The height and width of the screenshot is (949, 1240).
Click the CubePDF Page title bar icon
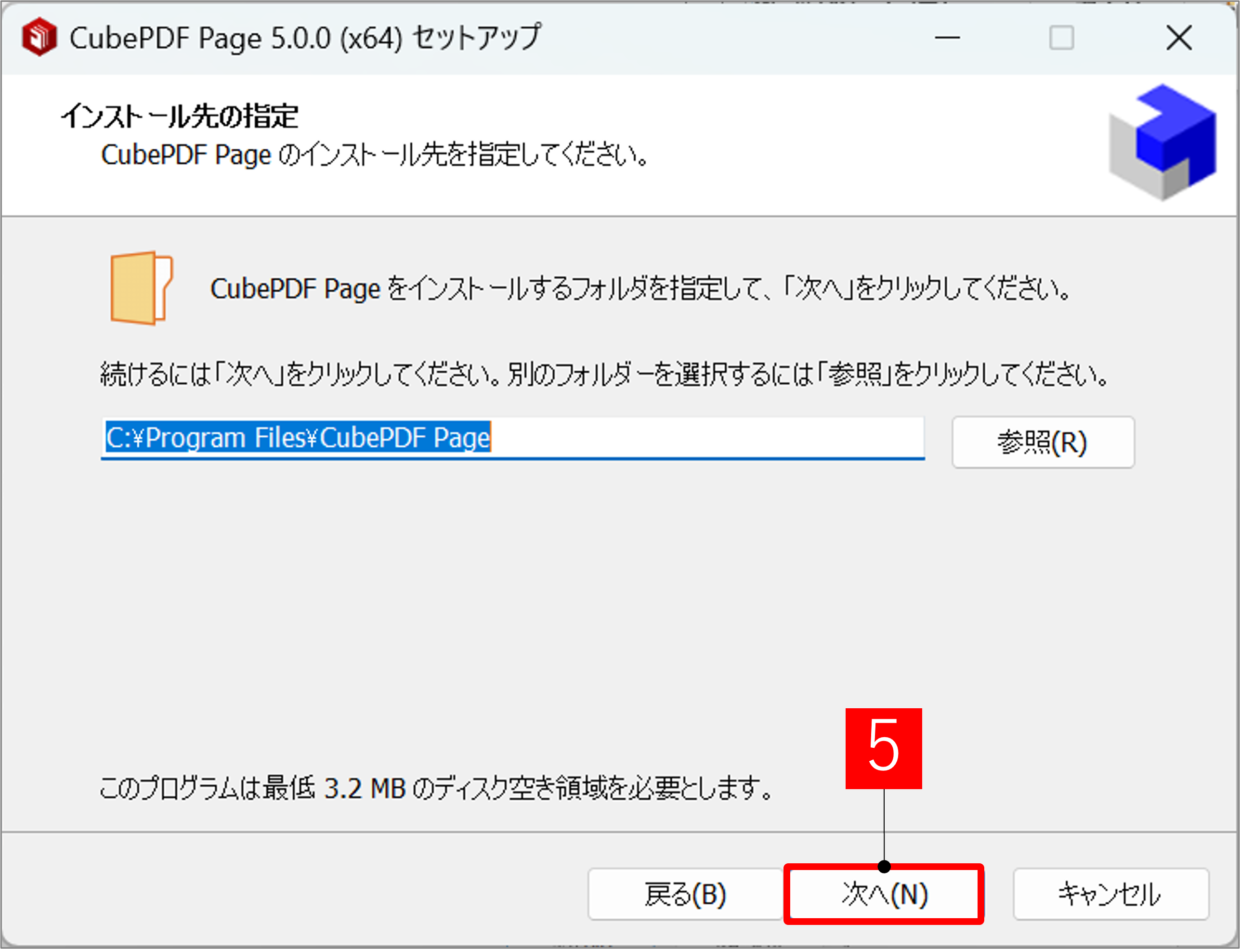(x=41, y=38)
